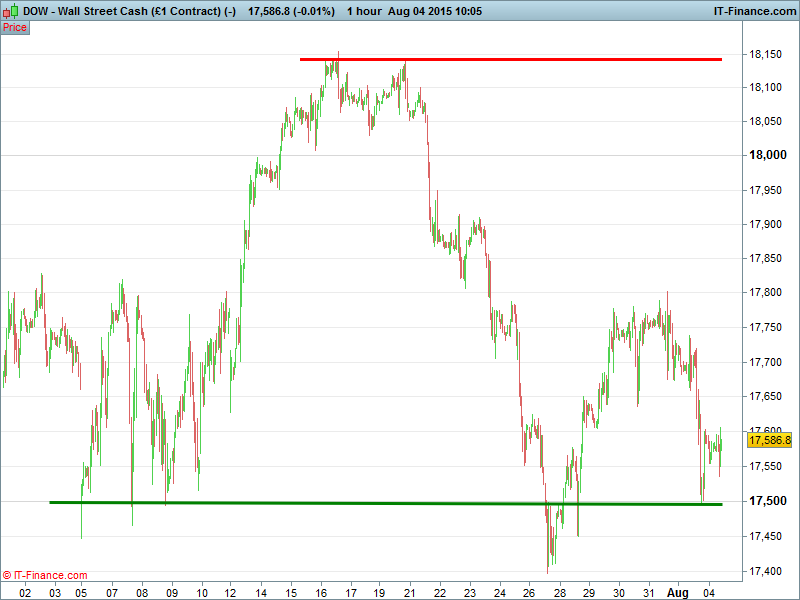Click the 17,500 label on price axis
Viewport: 800px width, 600px height.
[x=766, y=501]
